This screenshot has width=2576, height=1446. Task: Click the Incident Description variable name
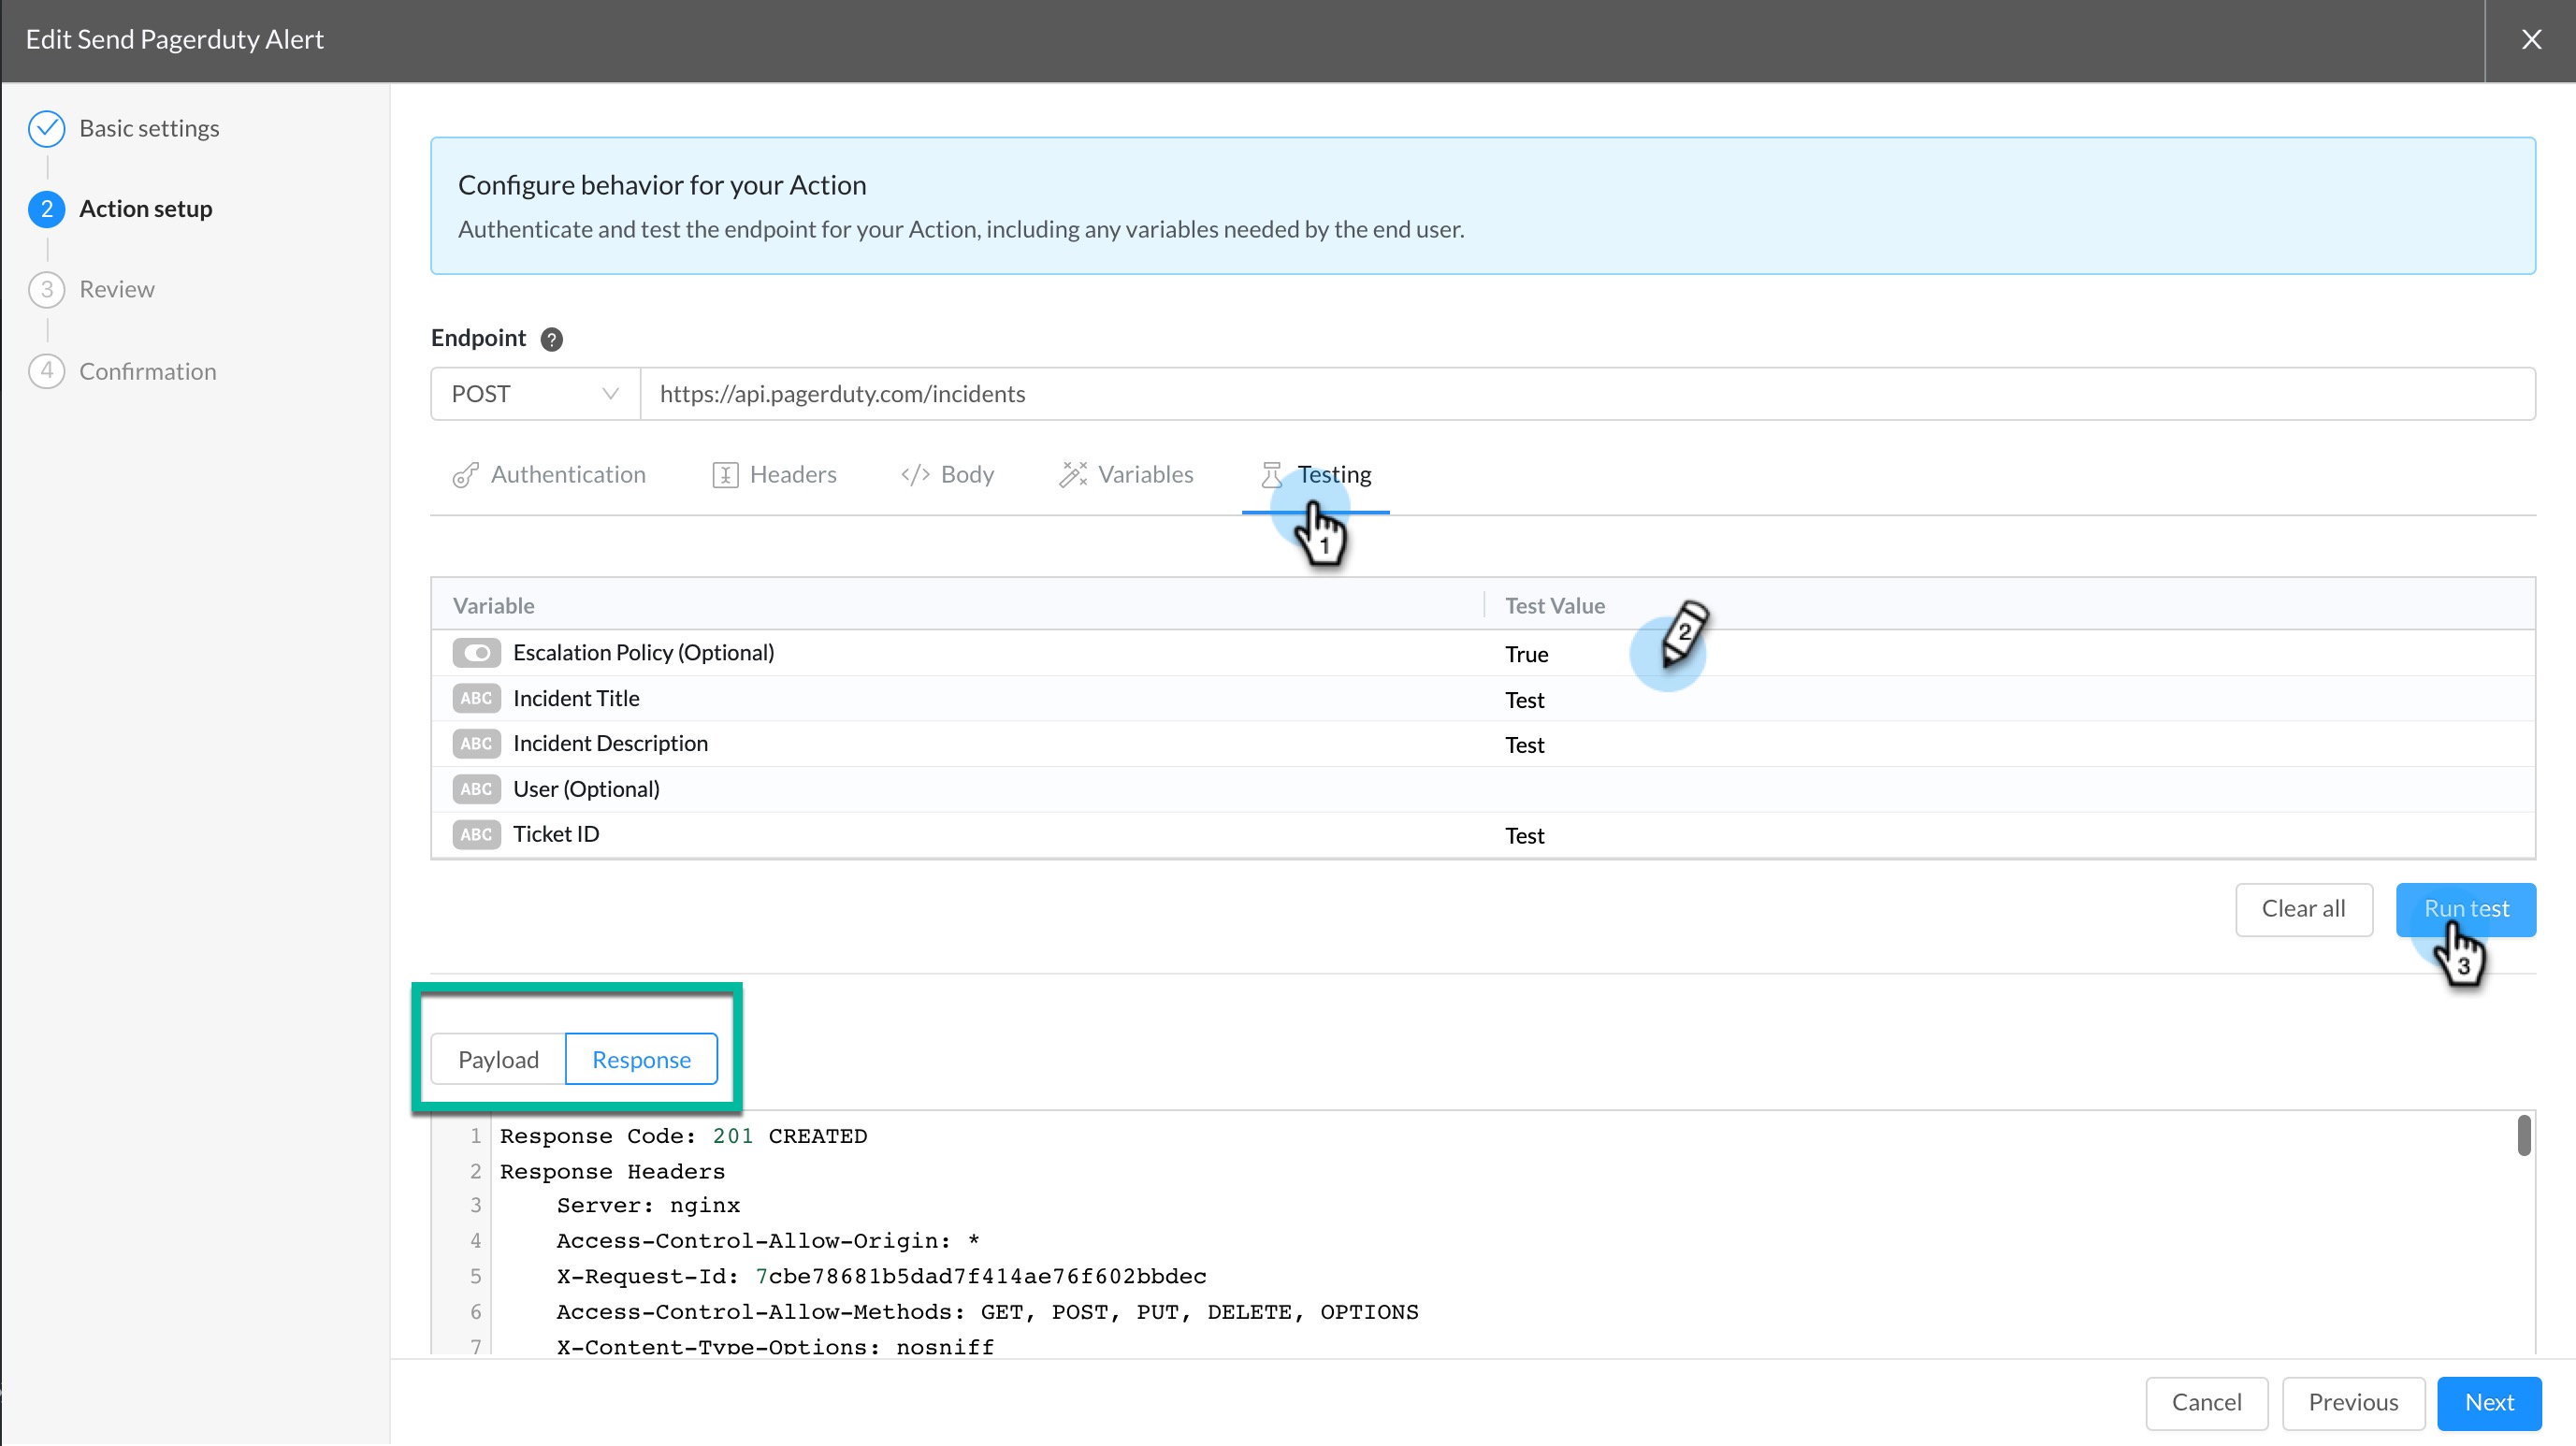coord(610,744)
